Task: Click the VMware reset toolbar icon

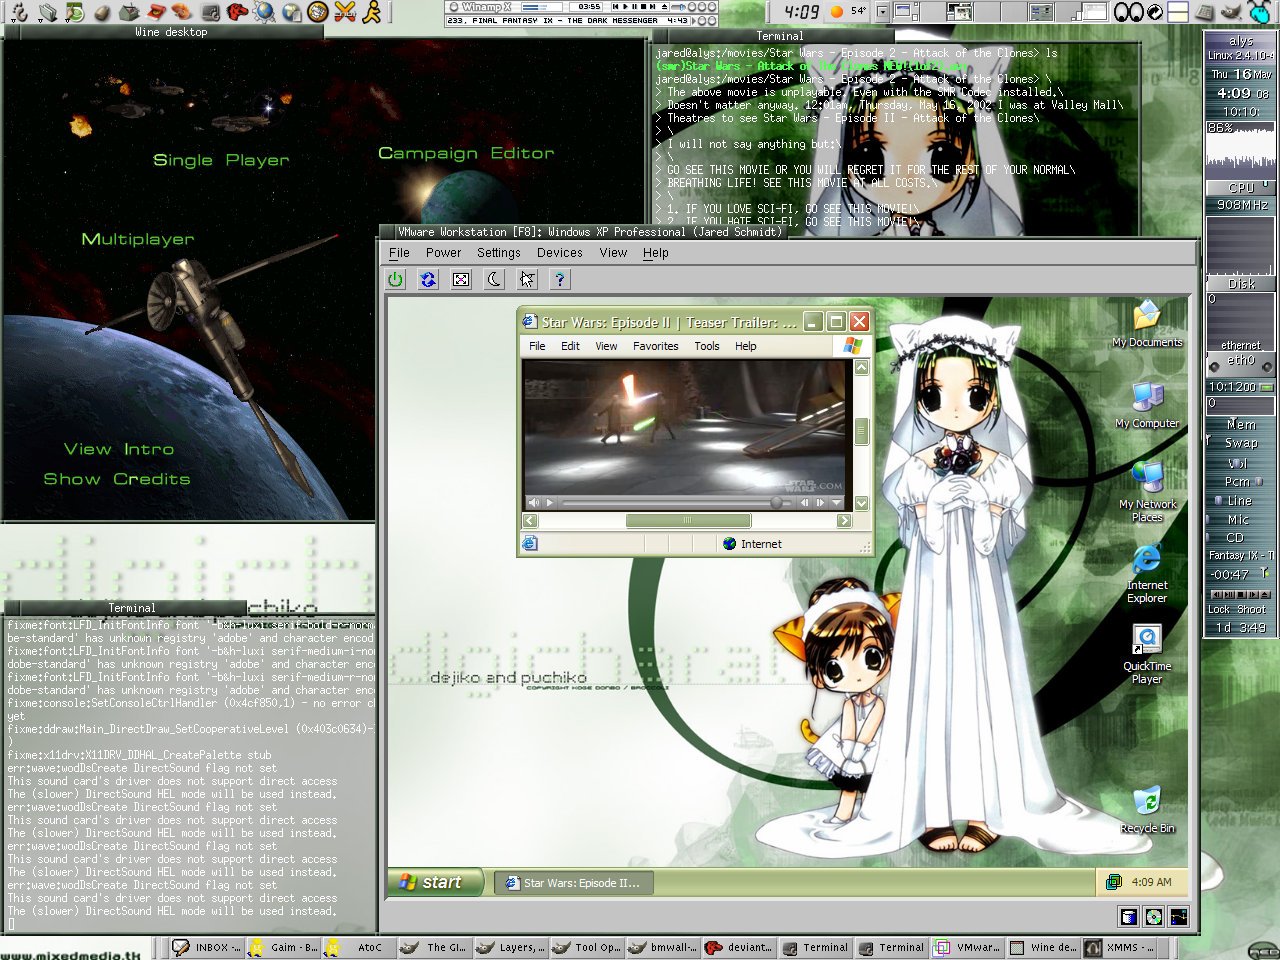Action: point(428,280)
